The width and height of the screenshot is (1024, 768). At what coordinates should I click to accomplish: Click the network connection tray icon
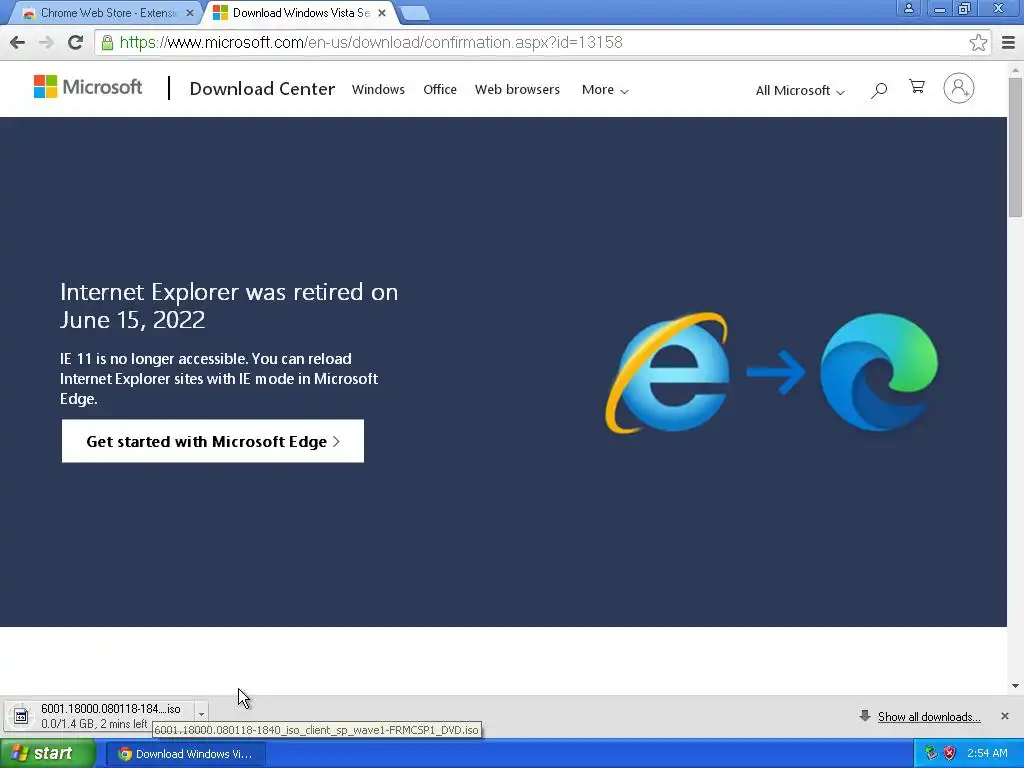(931, 753)
